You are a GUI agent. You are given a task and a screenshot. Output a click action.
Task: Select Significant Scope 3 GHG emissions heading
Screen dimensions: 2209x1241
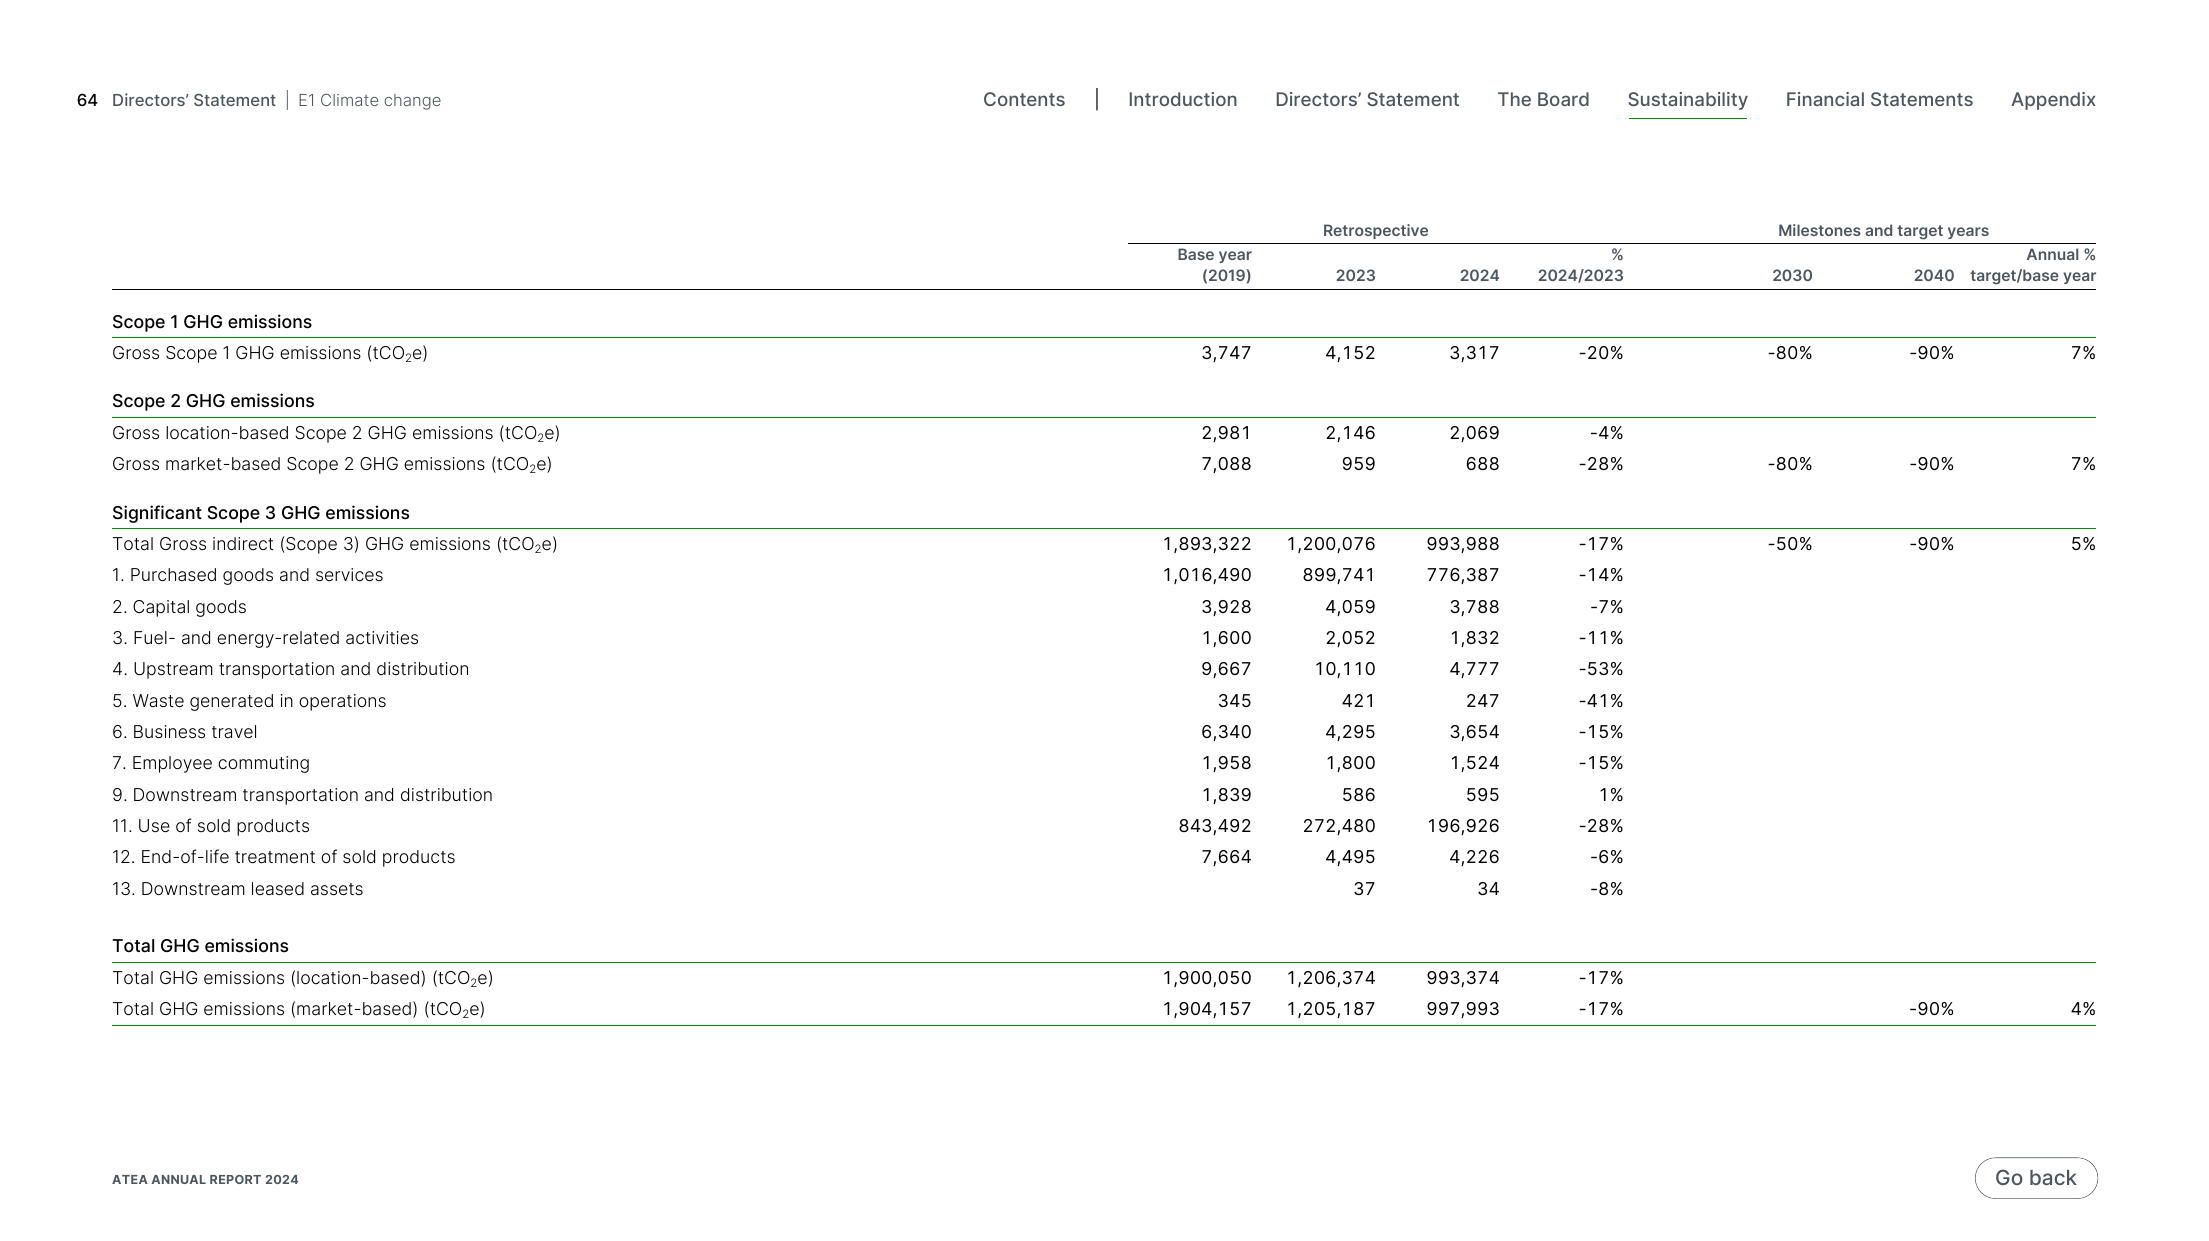tap(261, 513)
